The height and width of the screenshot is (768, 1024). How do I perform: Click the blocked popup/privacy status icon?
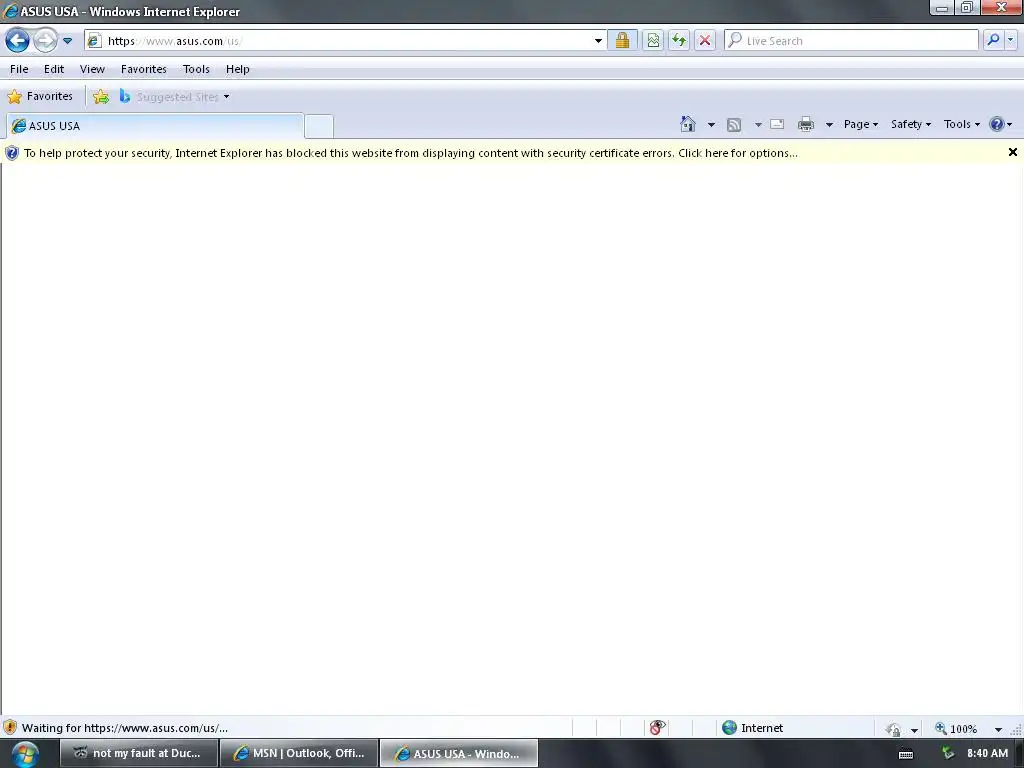point(658,728)
